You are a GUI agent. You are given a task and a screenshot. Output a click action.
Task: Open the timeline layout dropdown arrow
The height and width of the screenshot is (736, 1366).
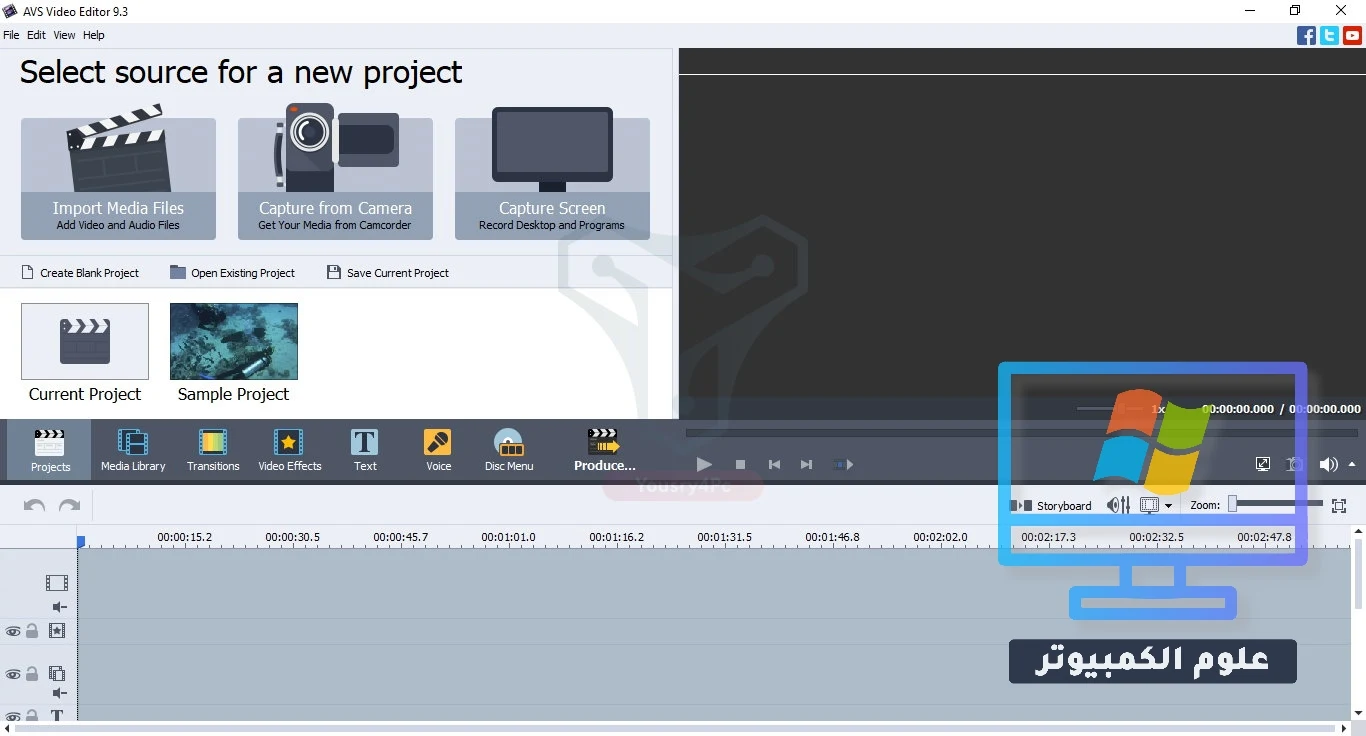tap(1168, 506)
